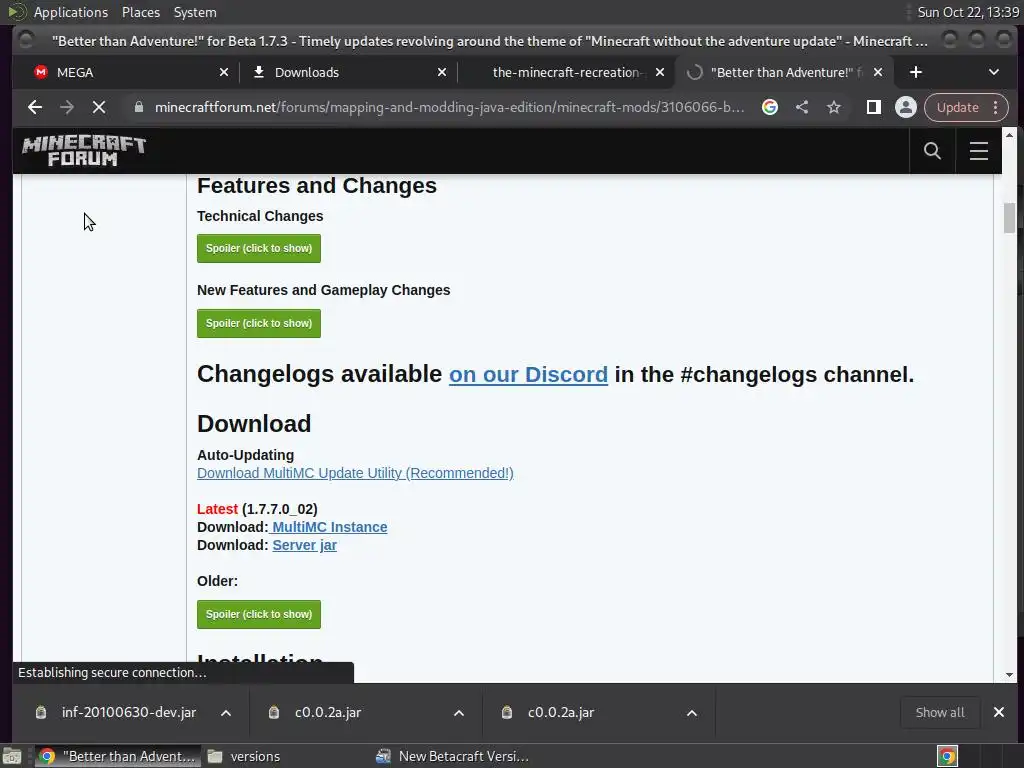
Task: Click the scrollbar down arrow
Action: tap(1010, 675)
